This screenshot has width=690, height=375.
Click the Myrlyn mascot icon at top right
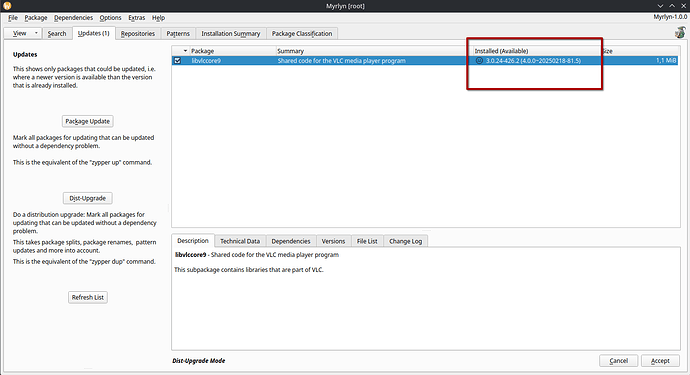680,32
